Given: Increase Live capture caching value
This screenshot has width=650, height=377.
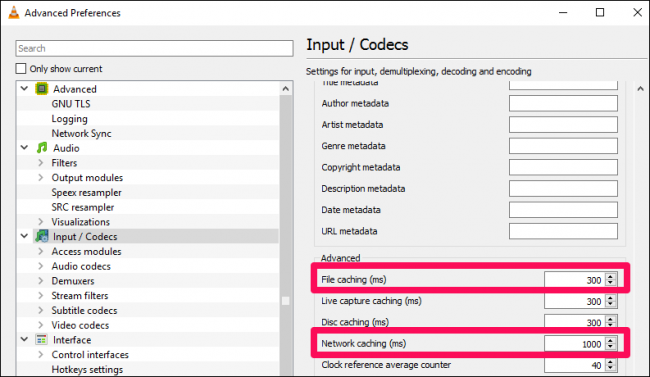Looking at the screenshot, I should click(610, 298).
